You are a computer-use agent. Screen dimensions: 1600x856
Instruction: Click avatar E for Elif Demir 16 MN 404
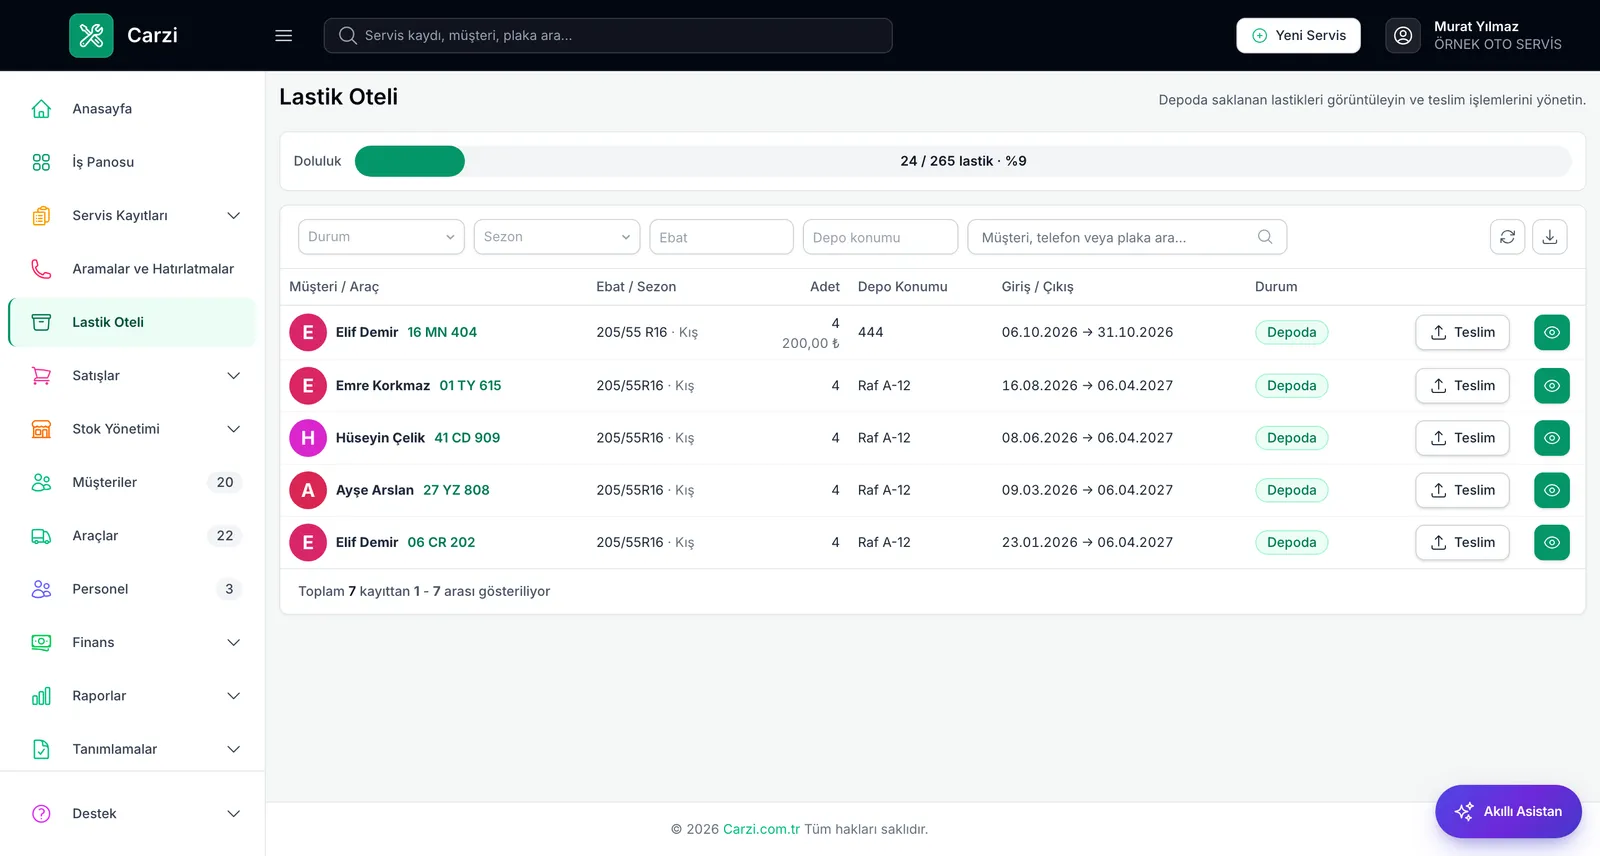pos(308,332)
